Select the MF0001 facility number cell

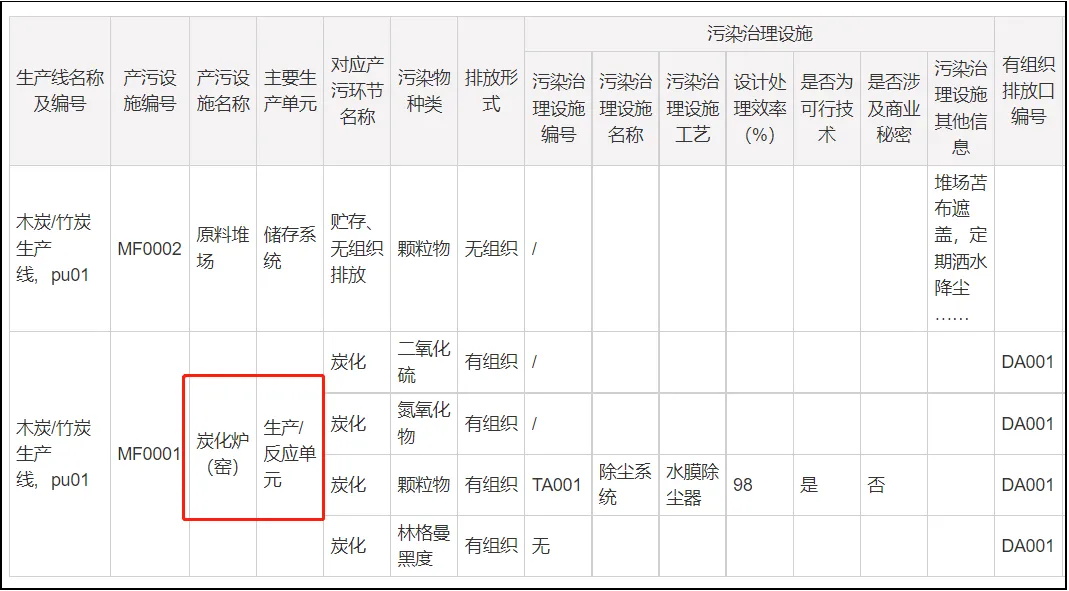[150, 454]
